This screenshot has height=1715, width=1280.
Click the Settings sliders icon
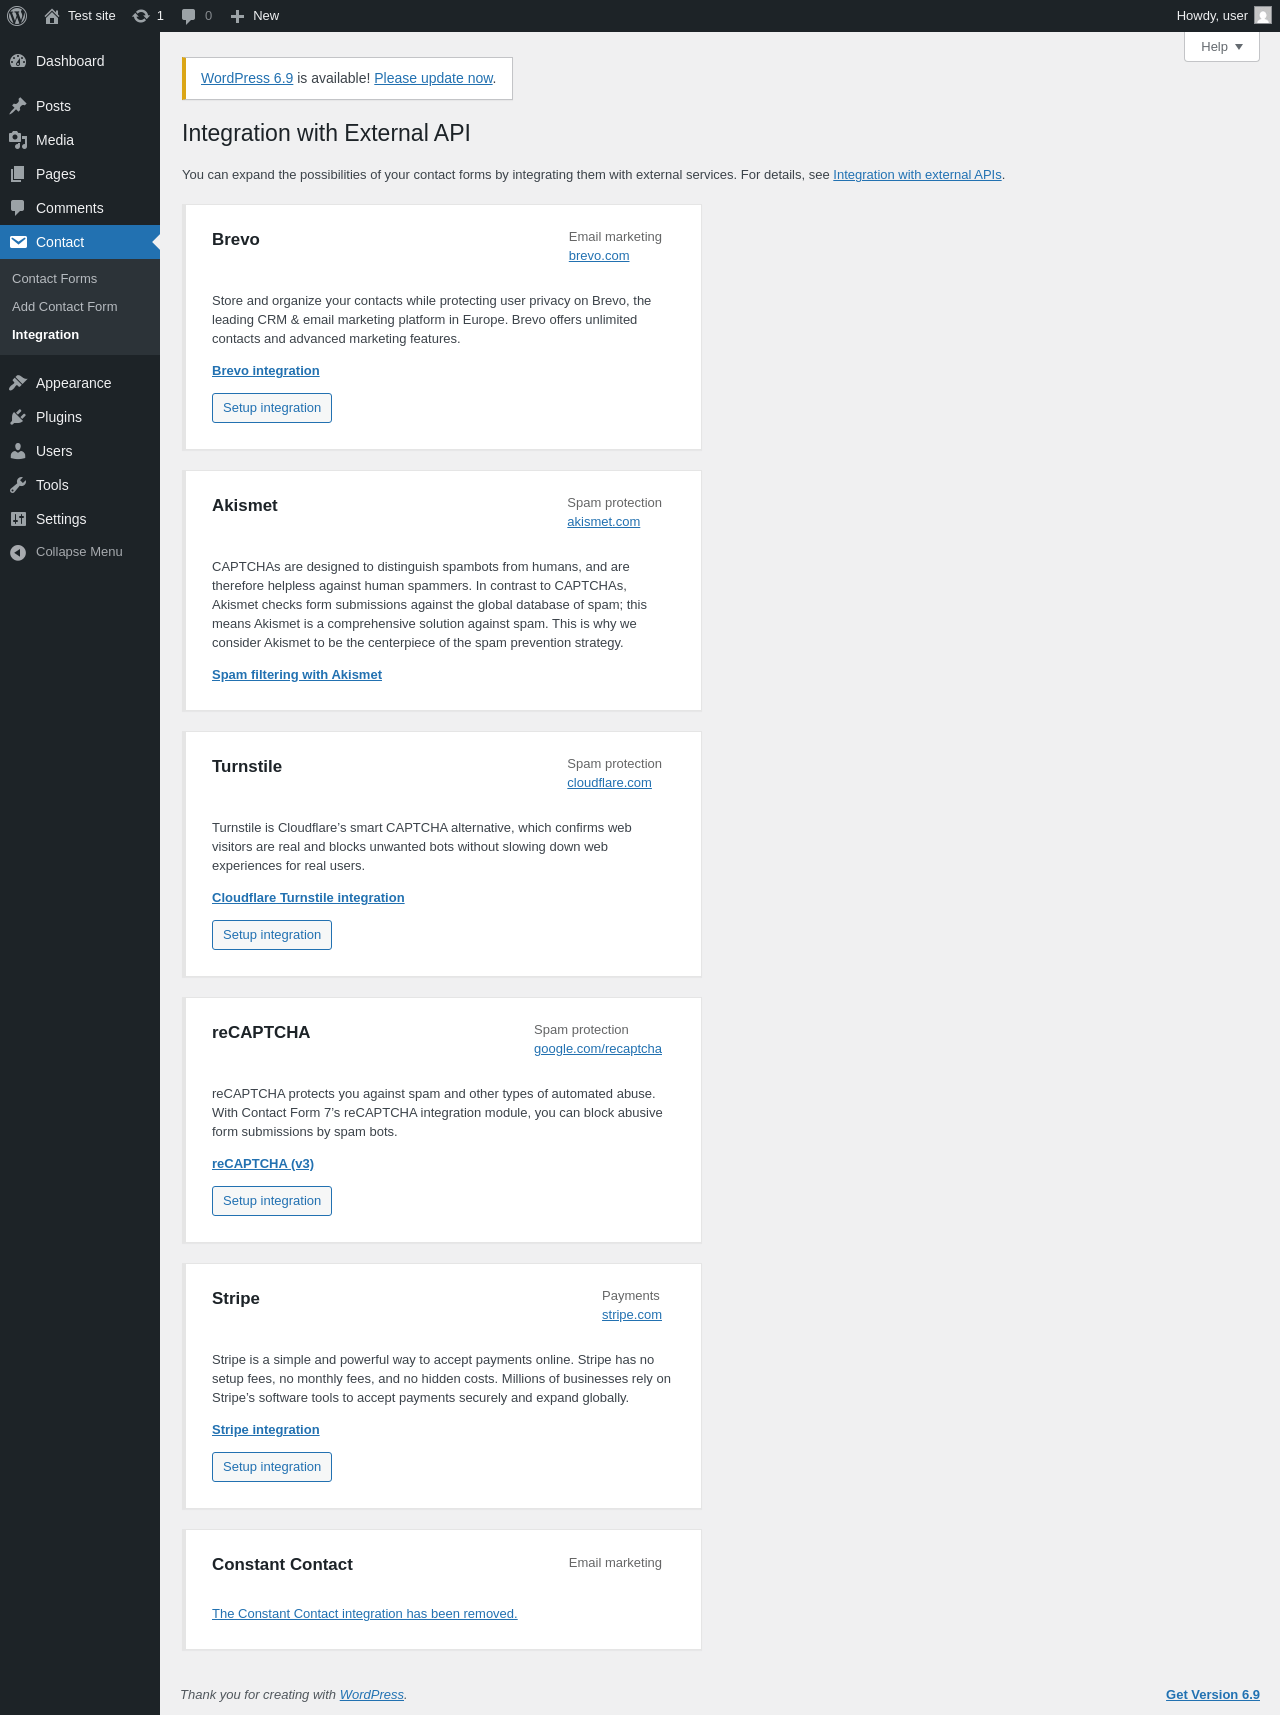(18, 519)
